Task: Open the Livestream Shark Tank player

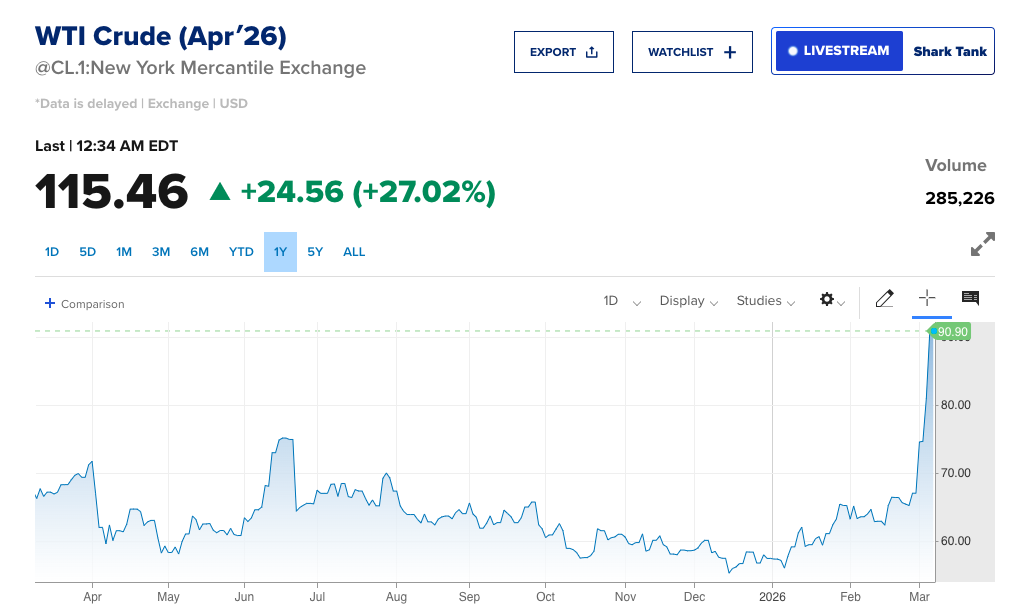Action: [x=883, y=51]
